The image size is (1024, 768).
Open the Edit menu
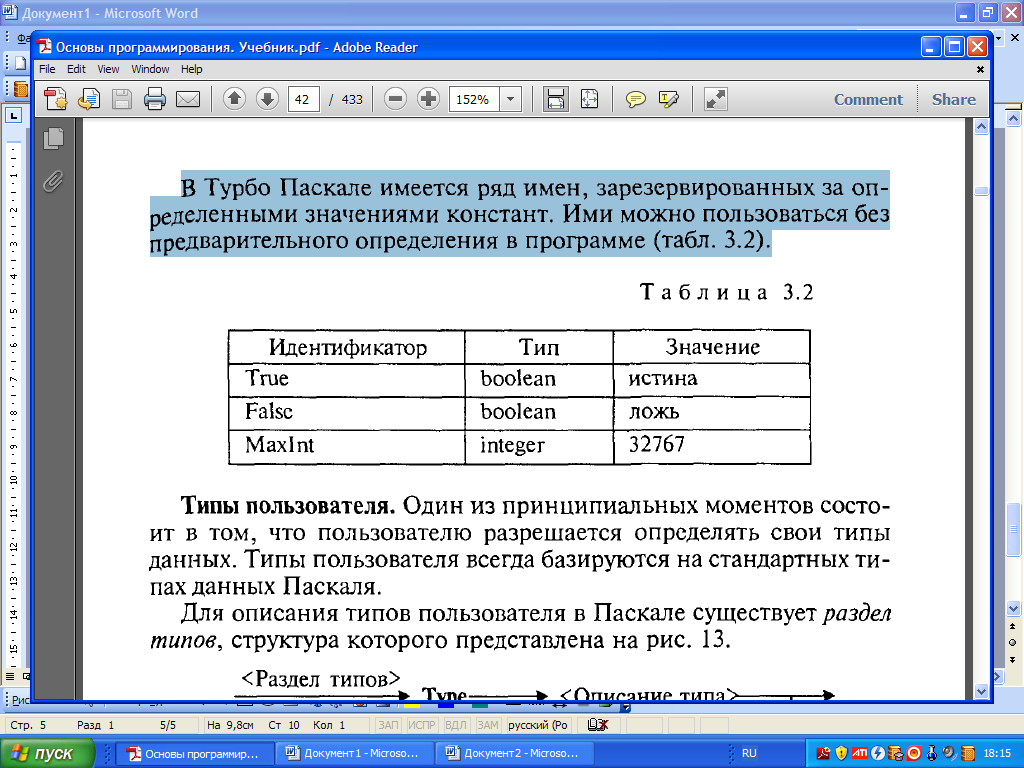coord(76,69)
